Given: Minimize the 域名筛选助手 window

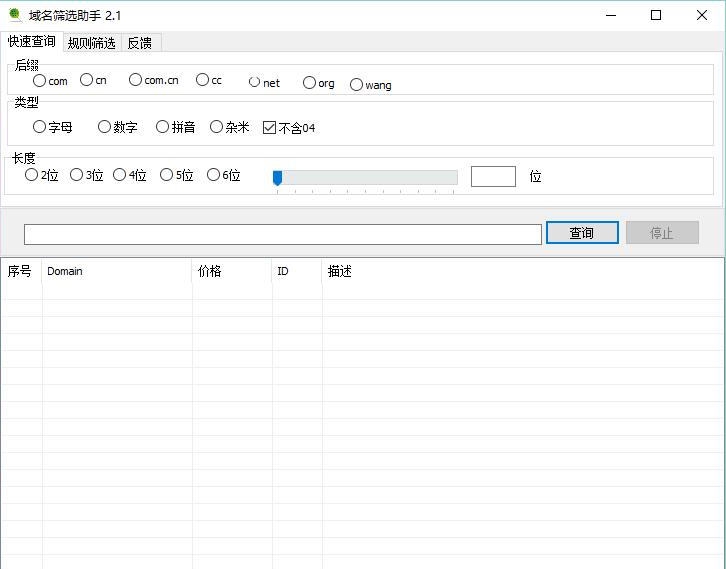Looking at the screenshot, I should pyautogui.click(x=611, y=15).
